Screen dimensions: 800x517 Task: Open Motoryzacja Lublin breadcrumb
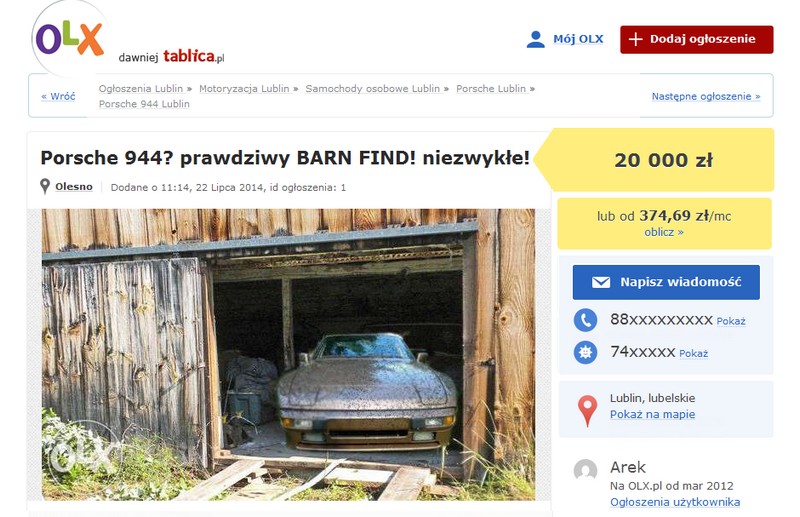[248, 89]
